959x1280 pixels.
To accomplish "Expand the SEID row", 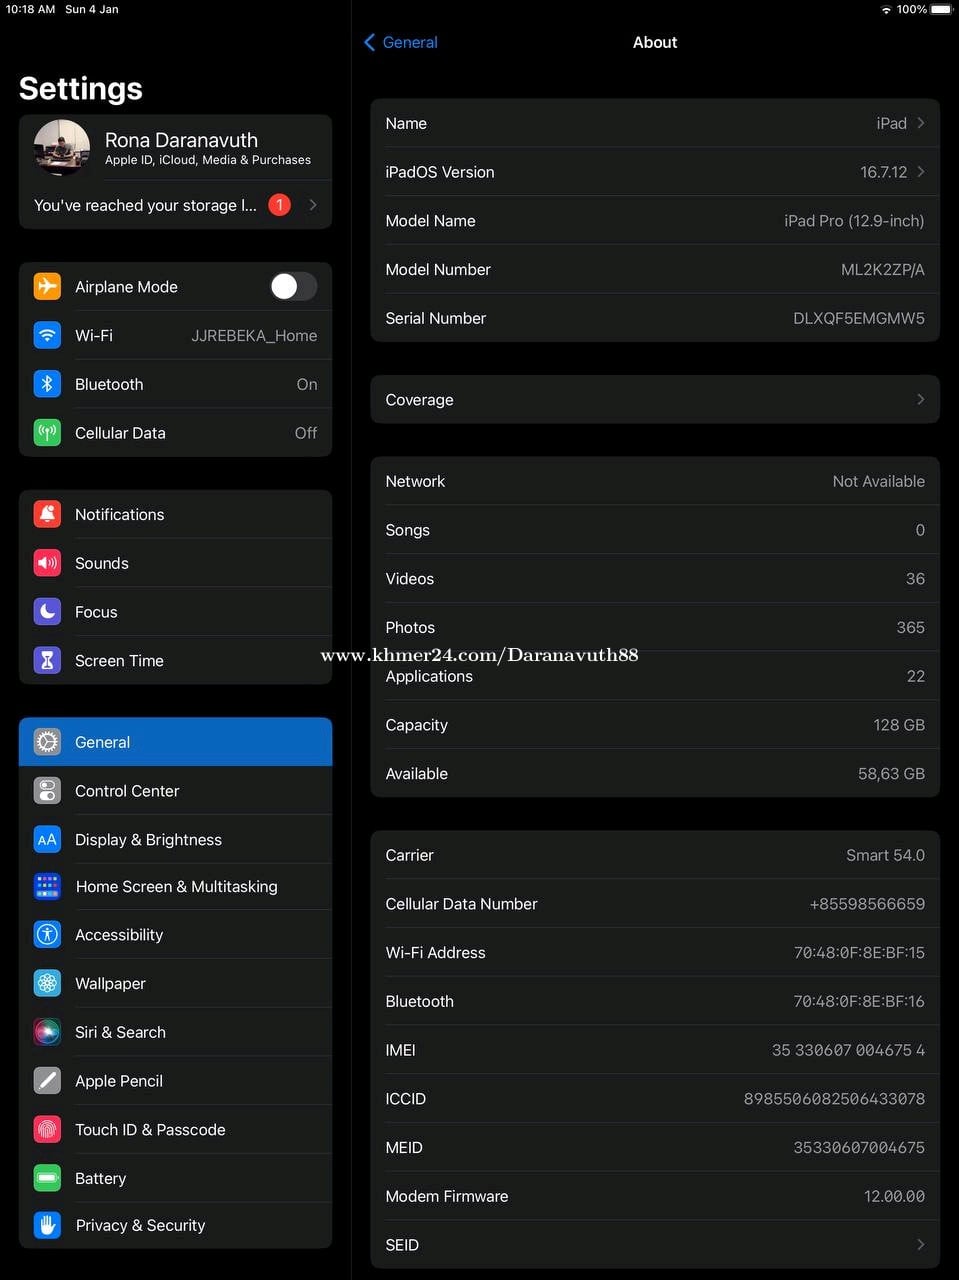I will click(654, 1245).
